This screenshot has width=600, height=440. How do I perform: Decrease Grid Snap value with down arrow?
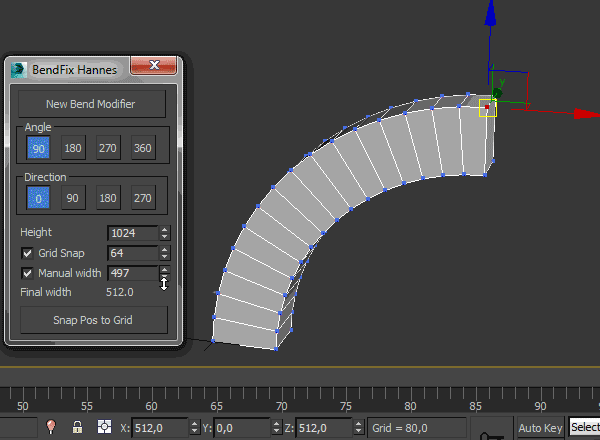coord(165,257)
